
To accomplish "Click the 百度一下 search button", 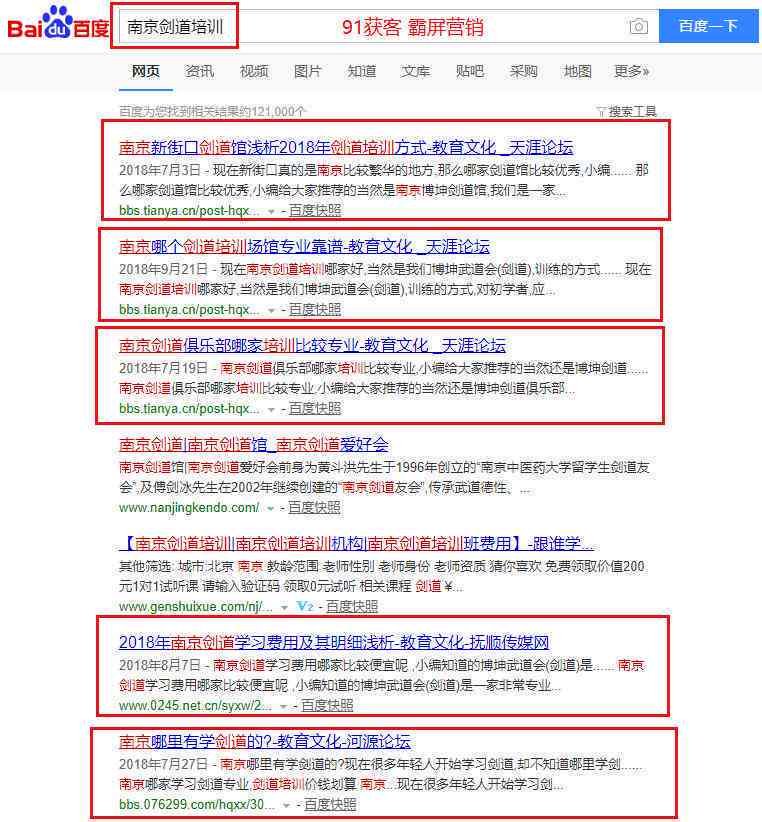I will (x=709, y=26).
